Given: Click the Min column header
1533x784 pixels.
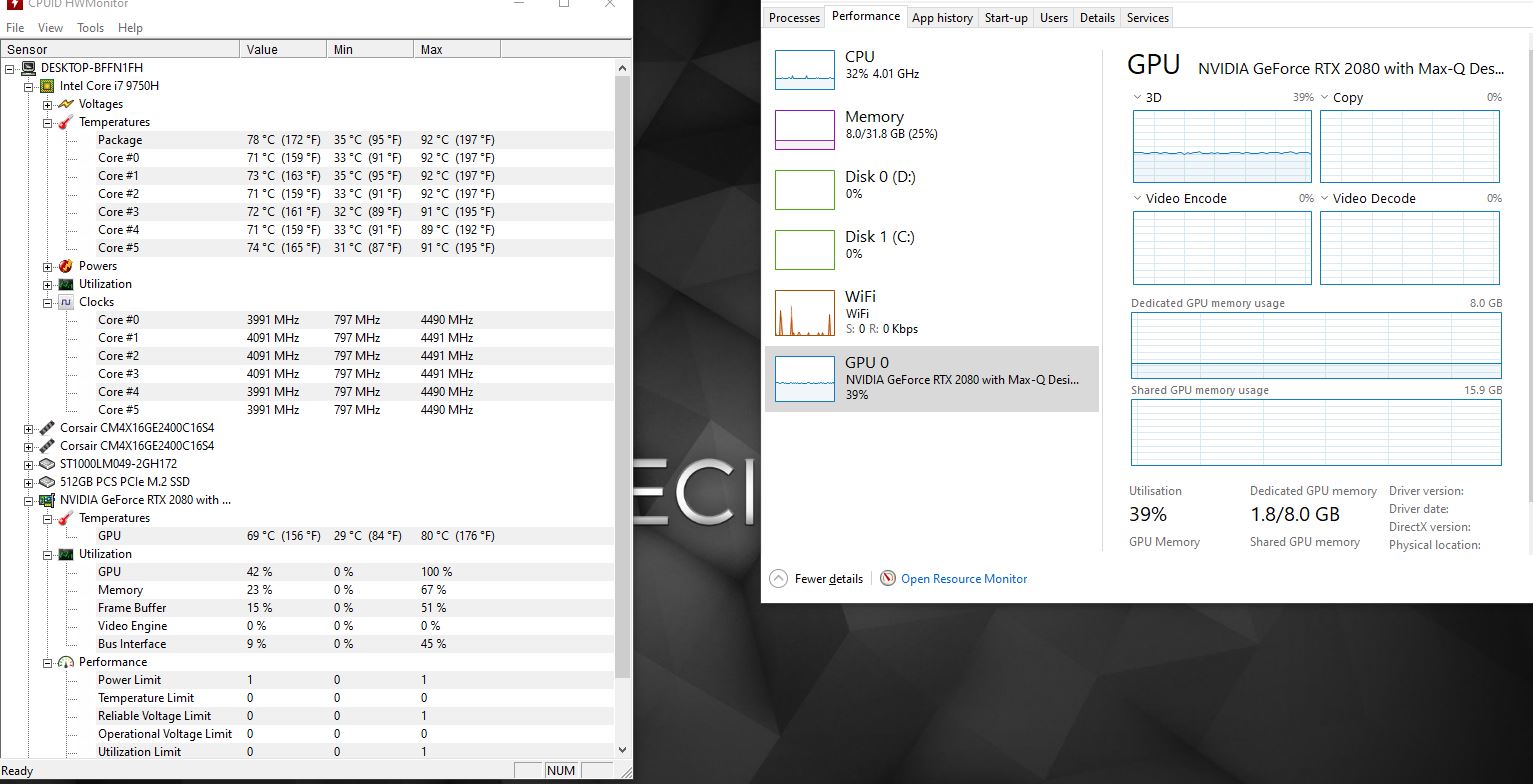Looking at the screenshot, I should point(370,49).
